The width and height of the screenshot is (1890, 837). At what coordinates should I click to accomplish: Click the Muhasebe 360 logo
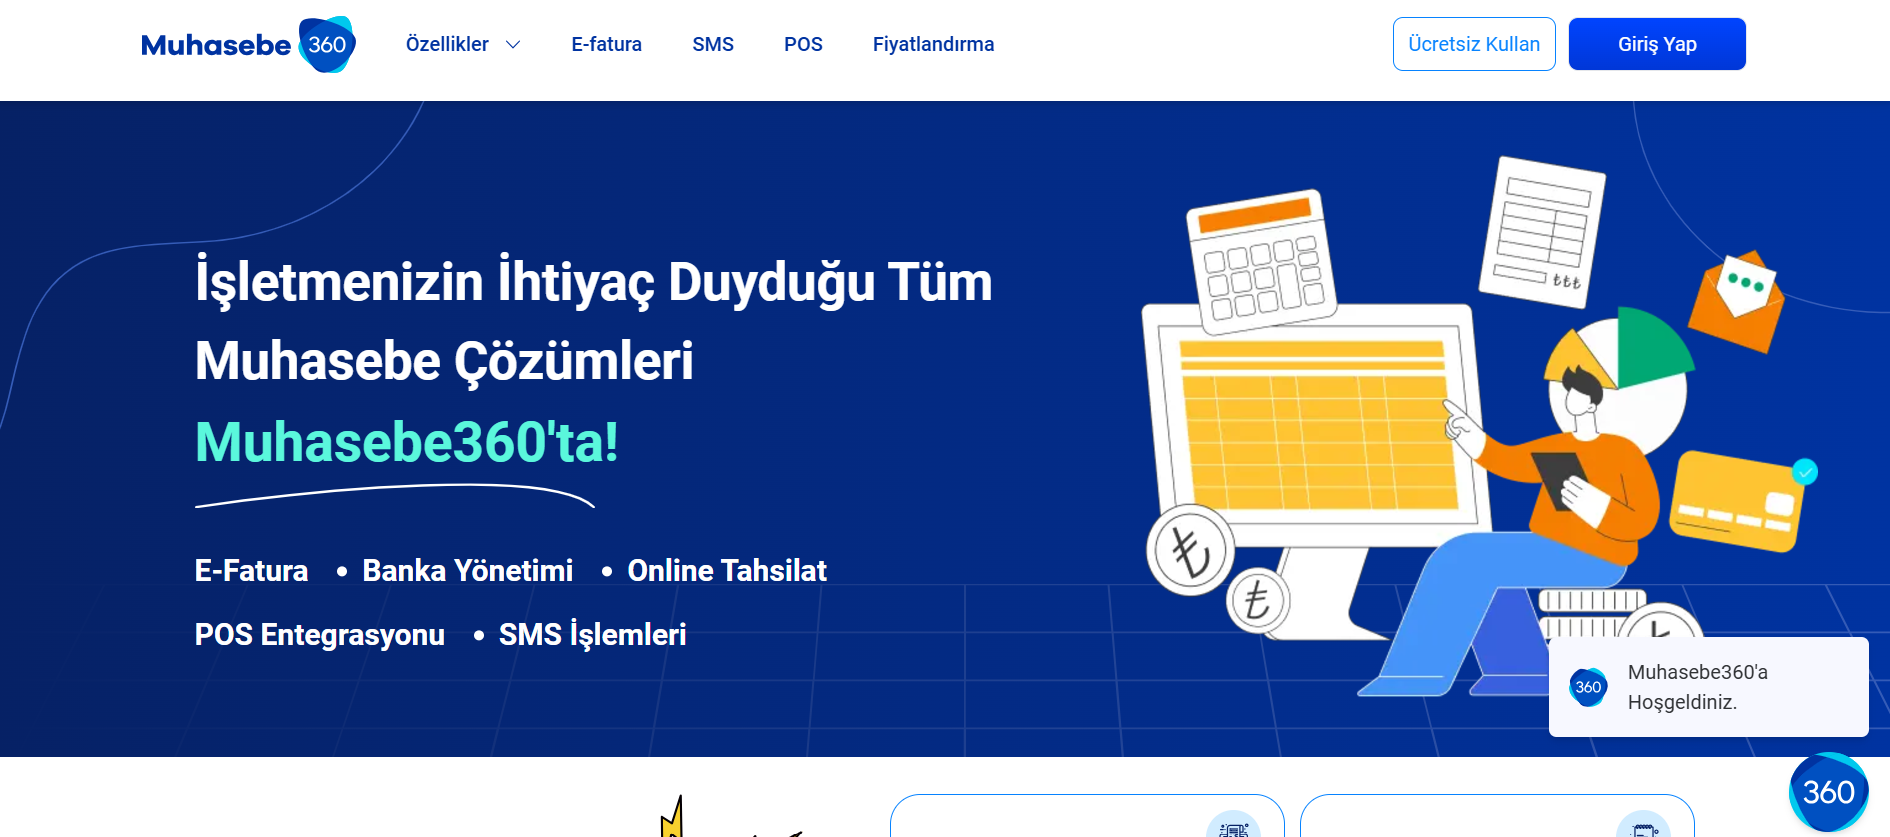tap(248, 44)
